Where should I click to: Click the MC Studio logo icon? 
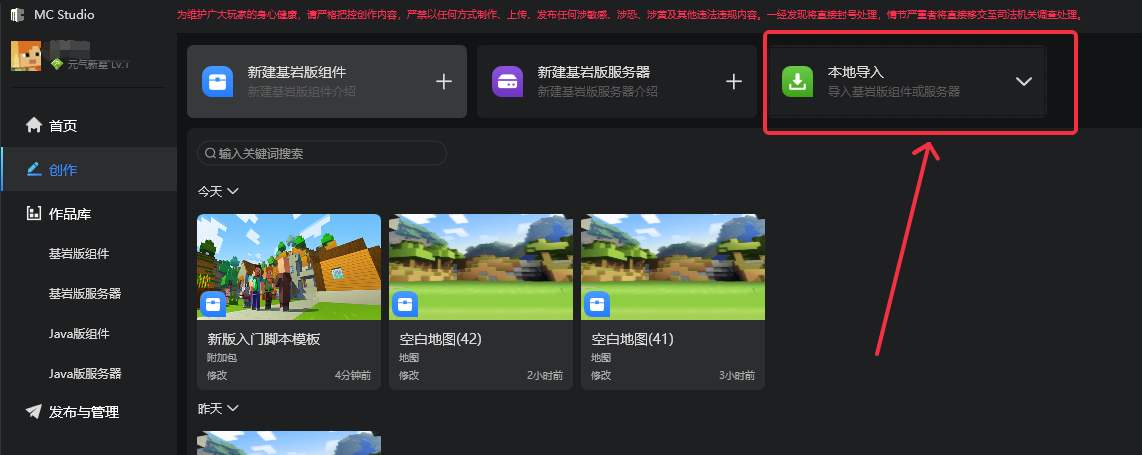pyautogui.click(x=17, y=15)
